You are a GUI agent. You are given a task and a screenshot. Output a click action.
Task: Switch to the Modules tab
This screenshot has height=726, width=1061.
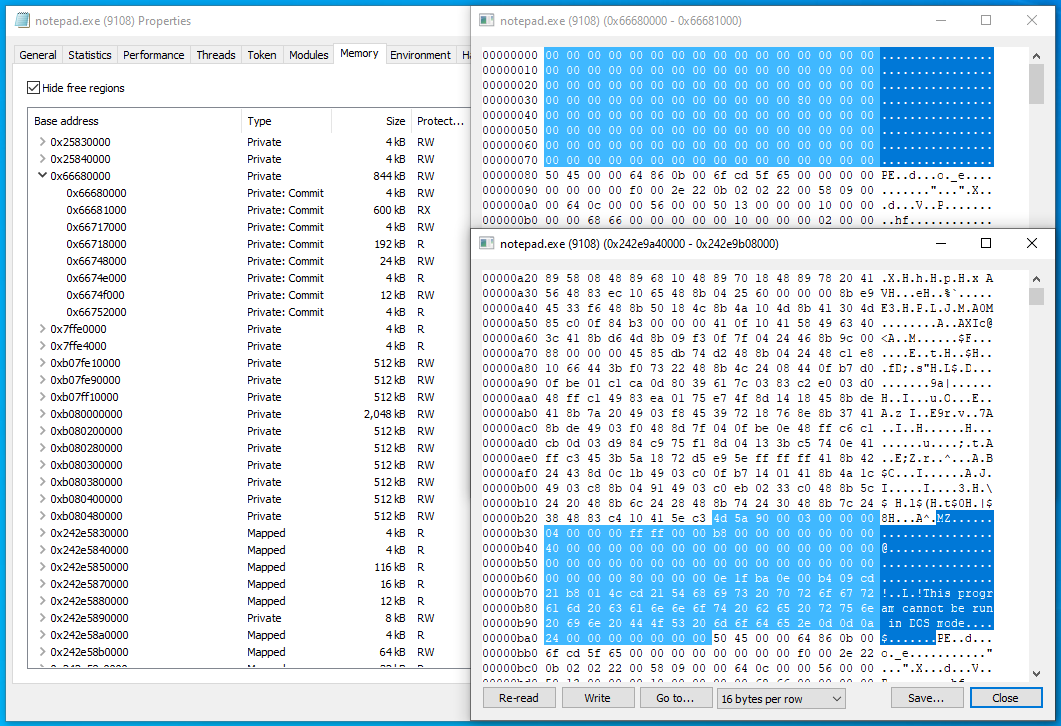308,55
